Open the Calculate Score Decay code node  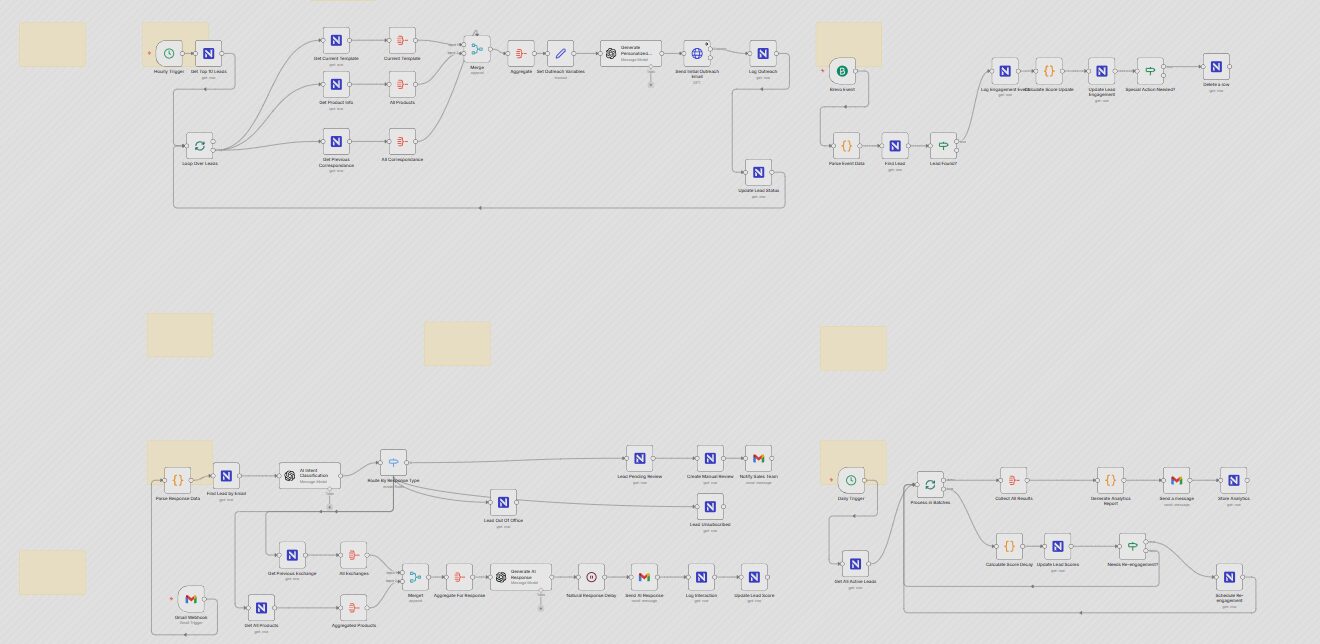pyautogui.click(x=1009, y=546)
